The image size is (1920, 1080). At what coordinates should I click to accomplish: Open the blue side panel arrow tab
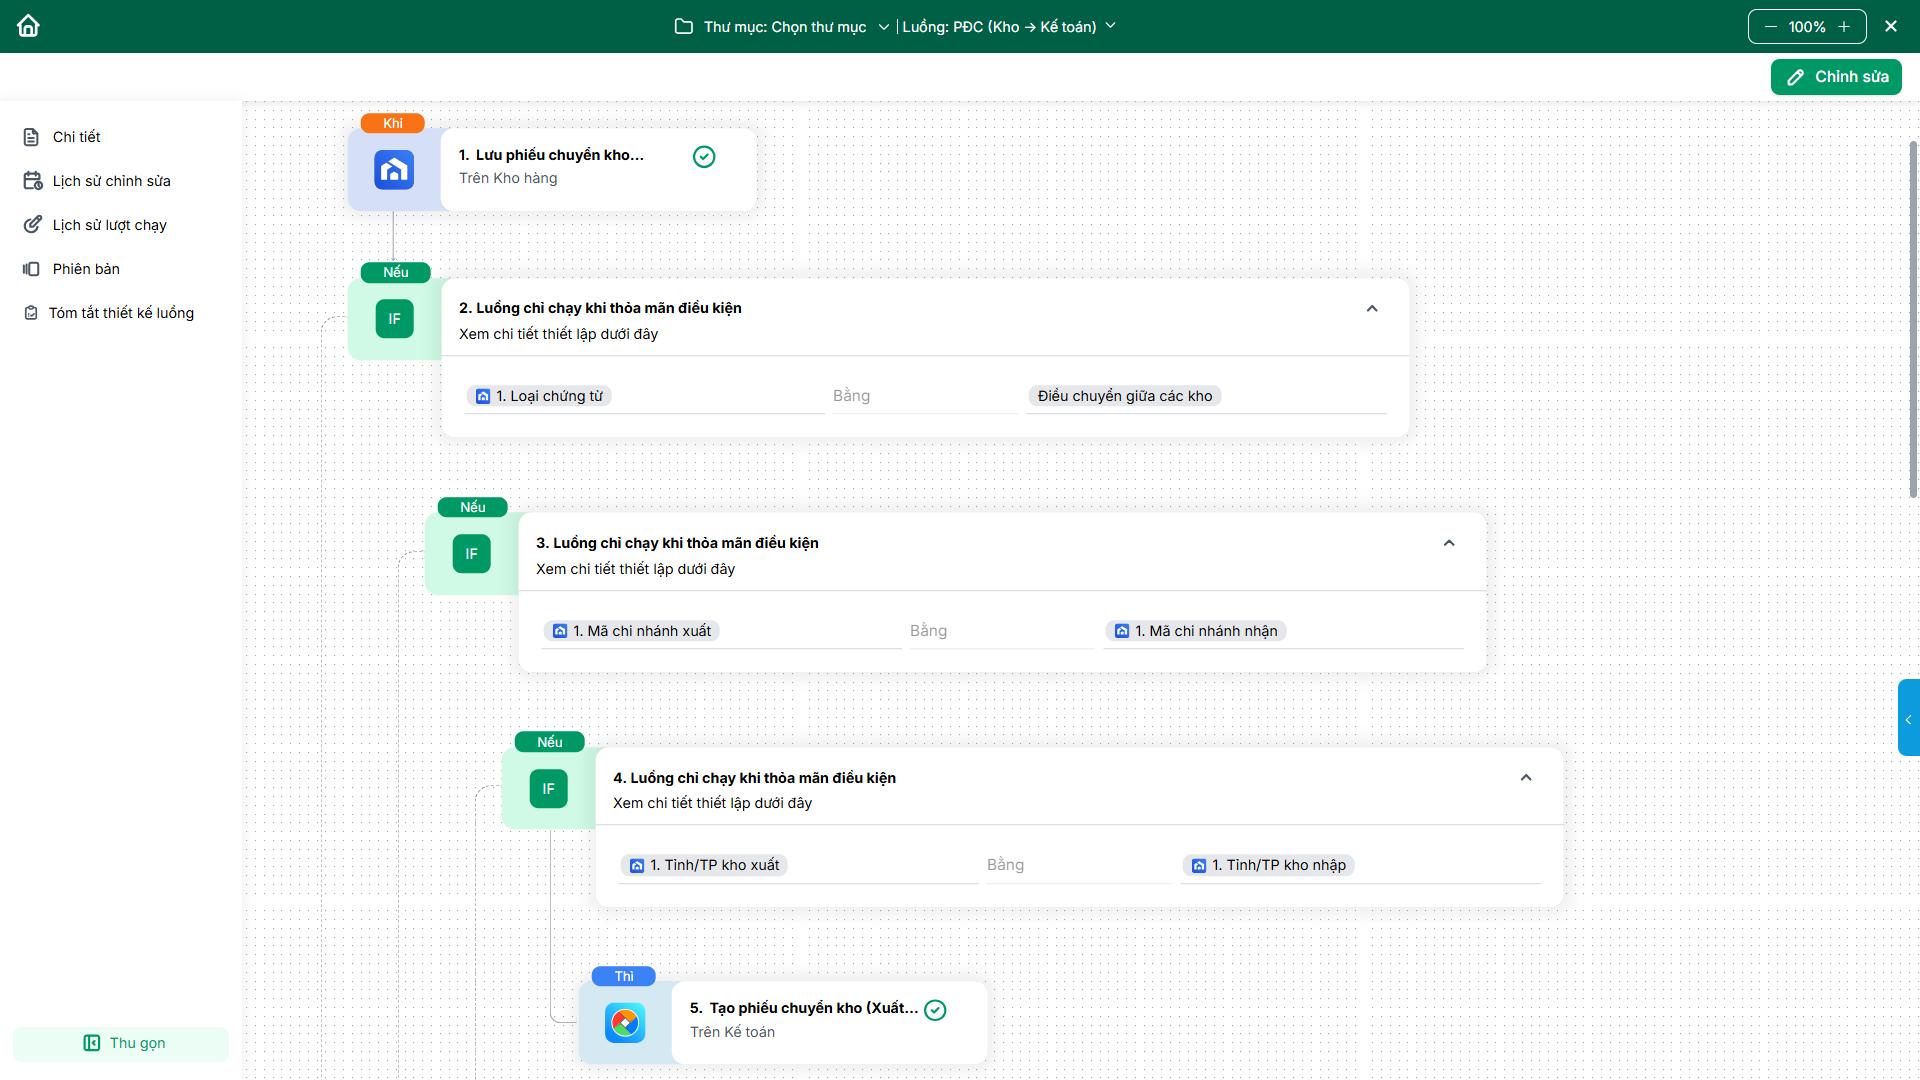pyautogui.click(x=1908, y=718)
